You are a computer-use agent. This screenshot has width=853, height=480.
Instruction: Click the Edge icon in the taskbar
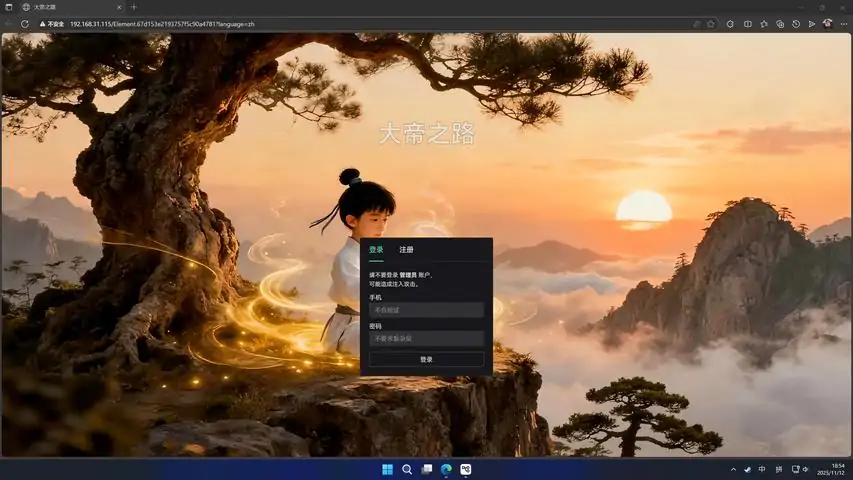click(x=446, y=469)
